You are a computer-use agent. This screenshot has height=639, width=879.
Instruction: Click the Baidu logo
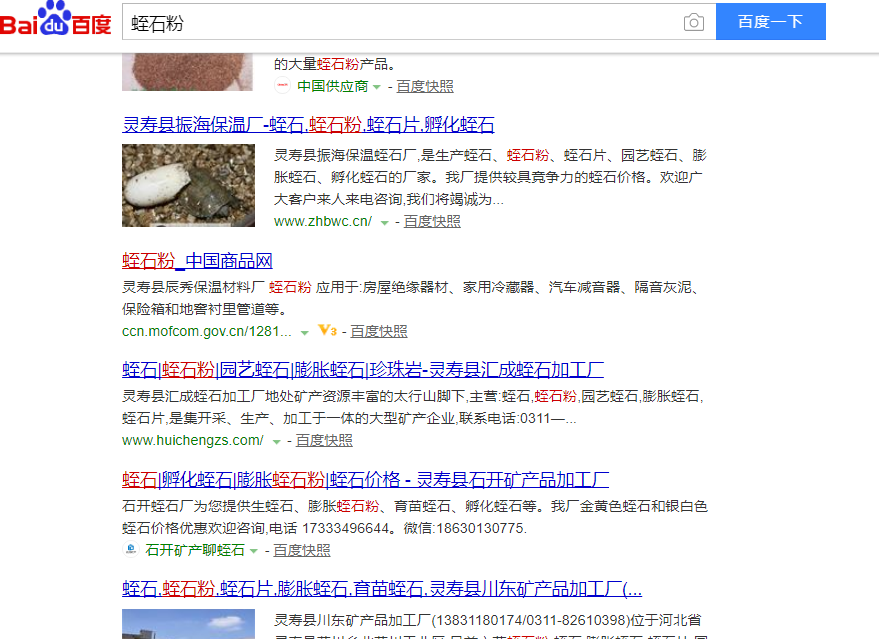point(55,18)
